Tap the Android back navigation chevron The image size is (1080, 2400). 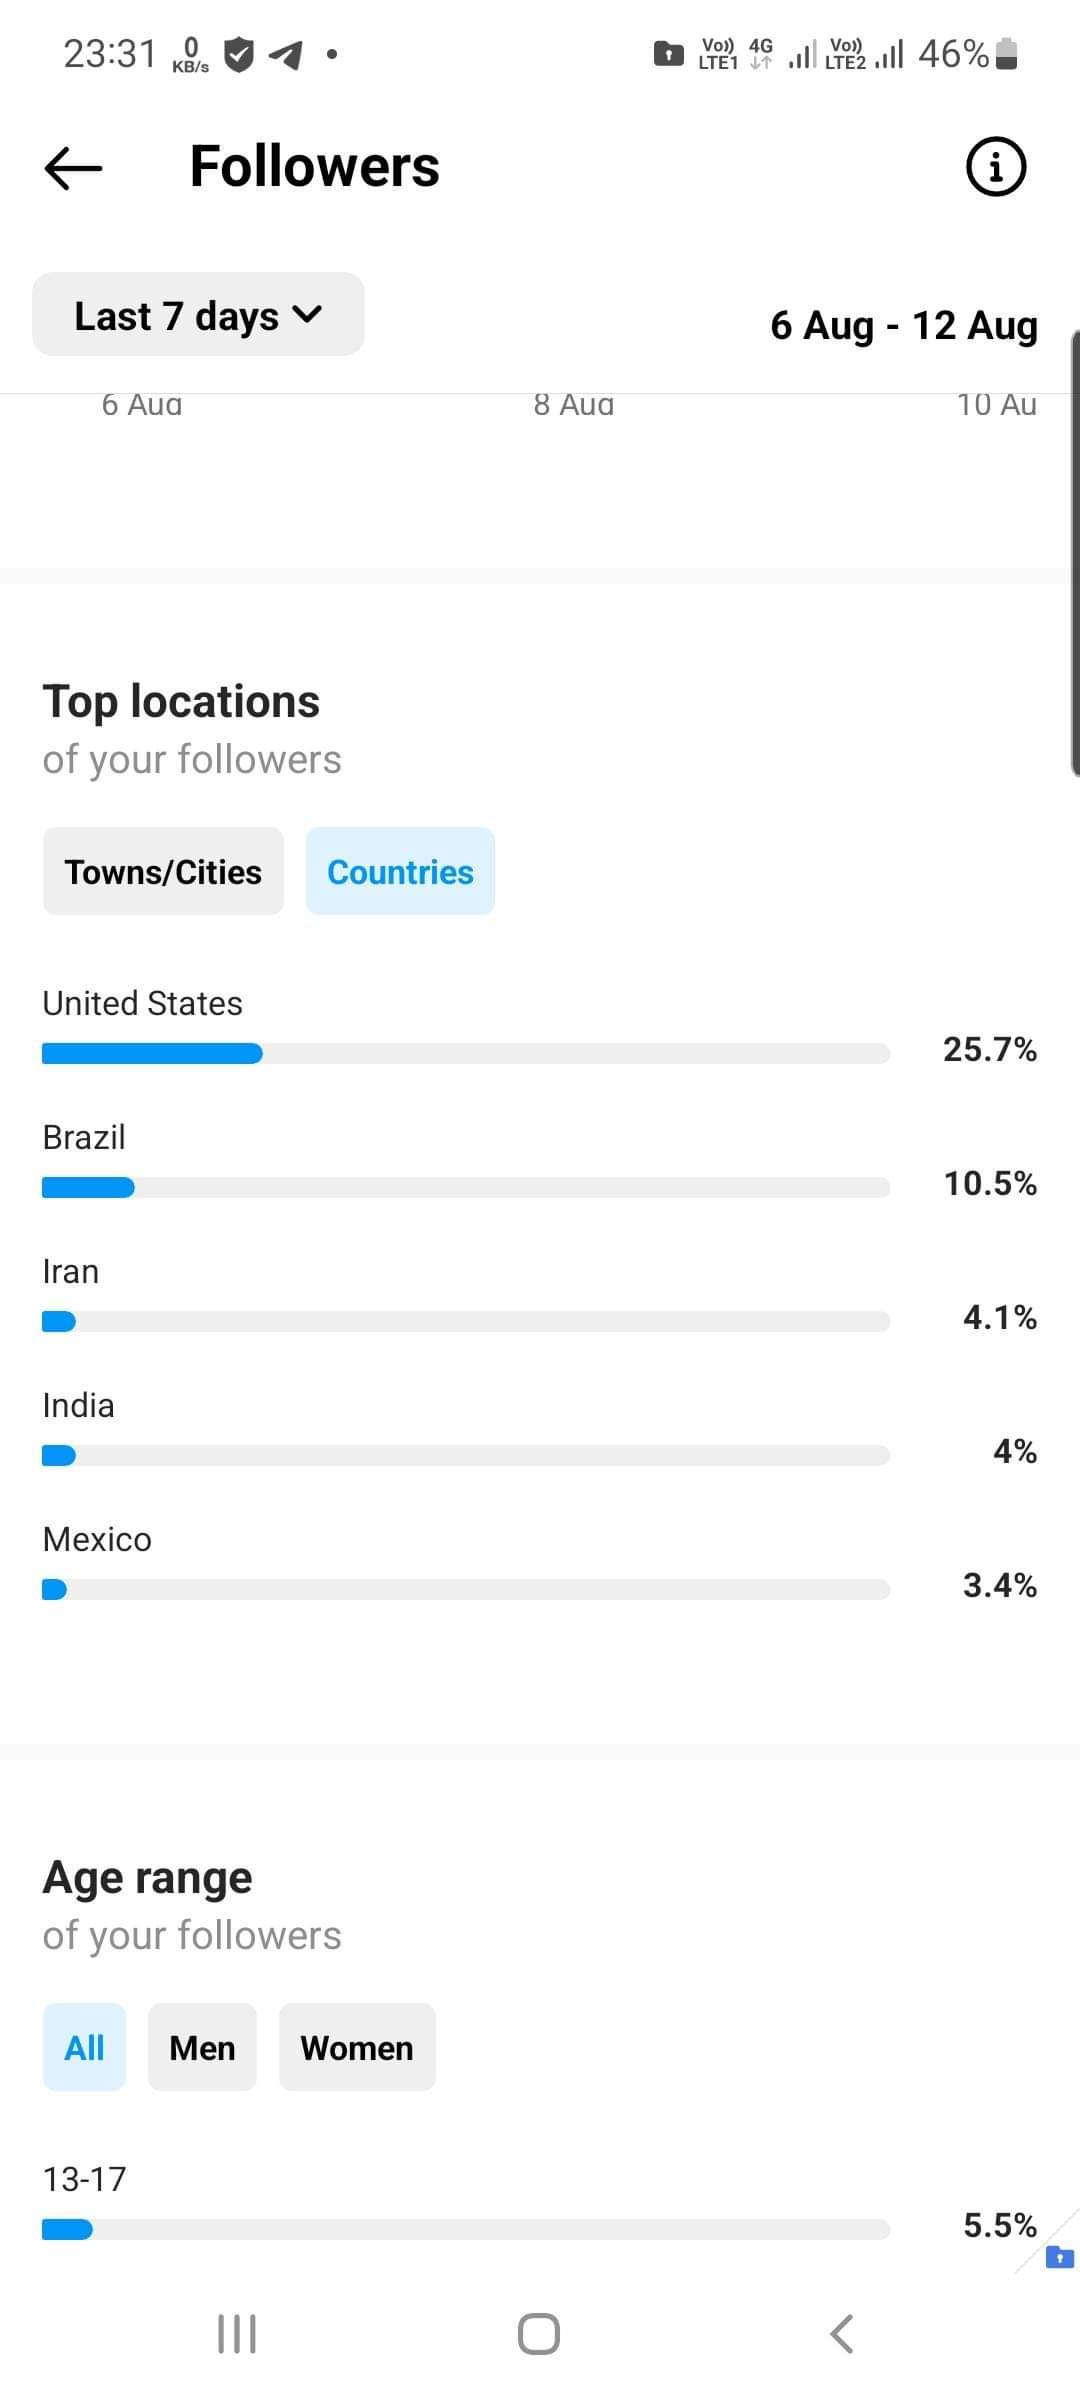842,2334
